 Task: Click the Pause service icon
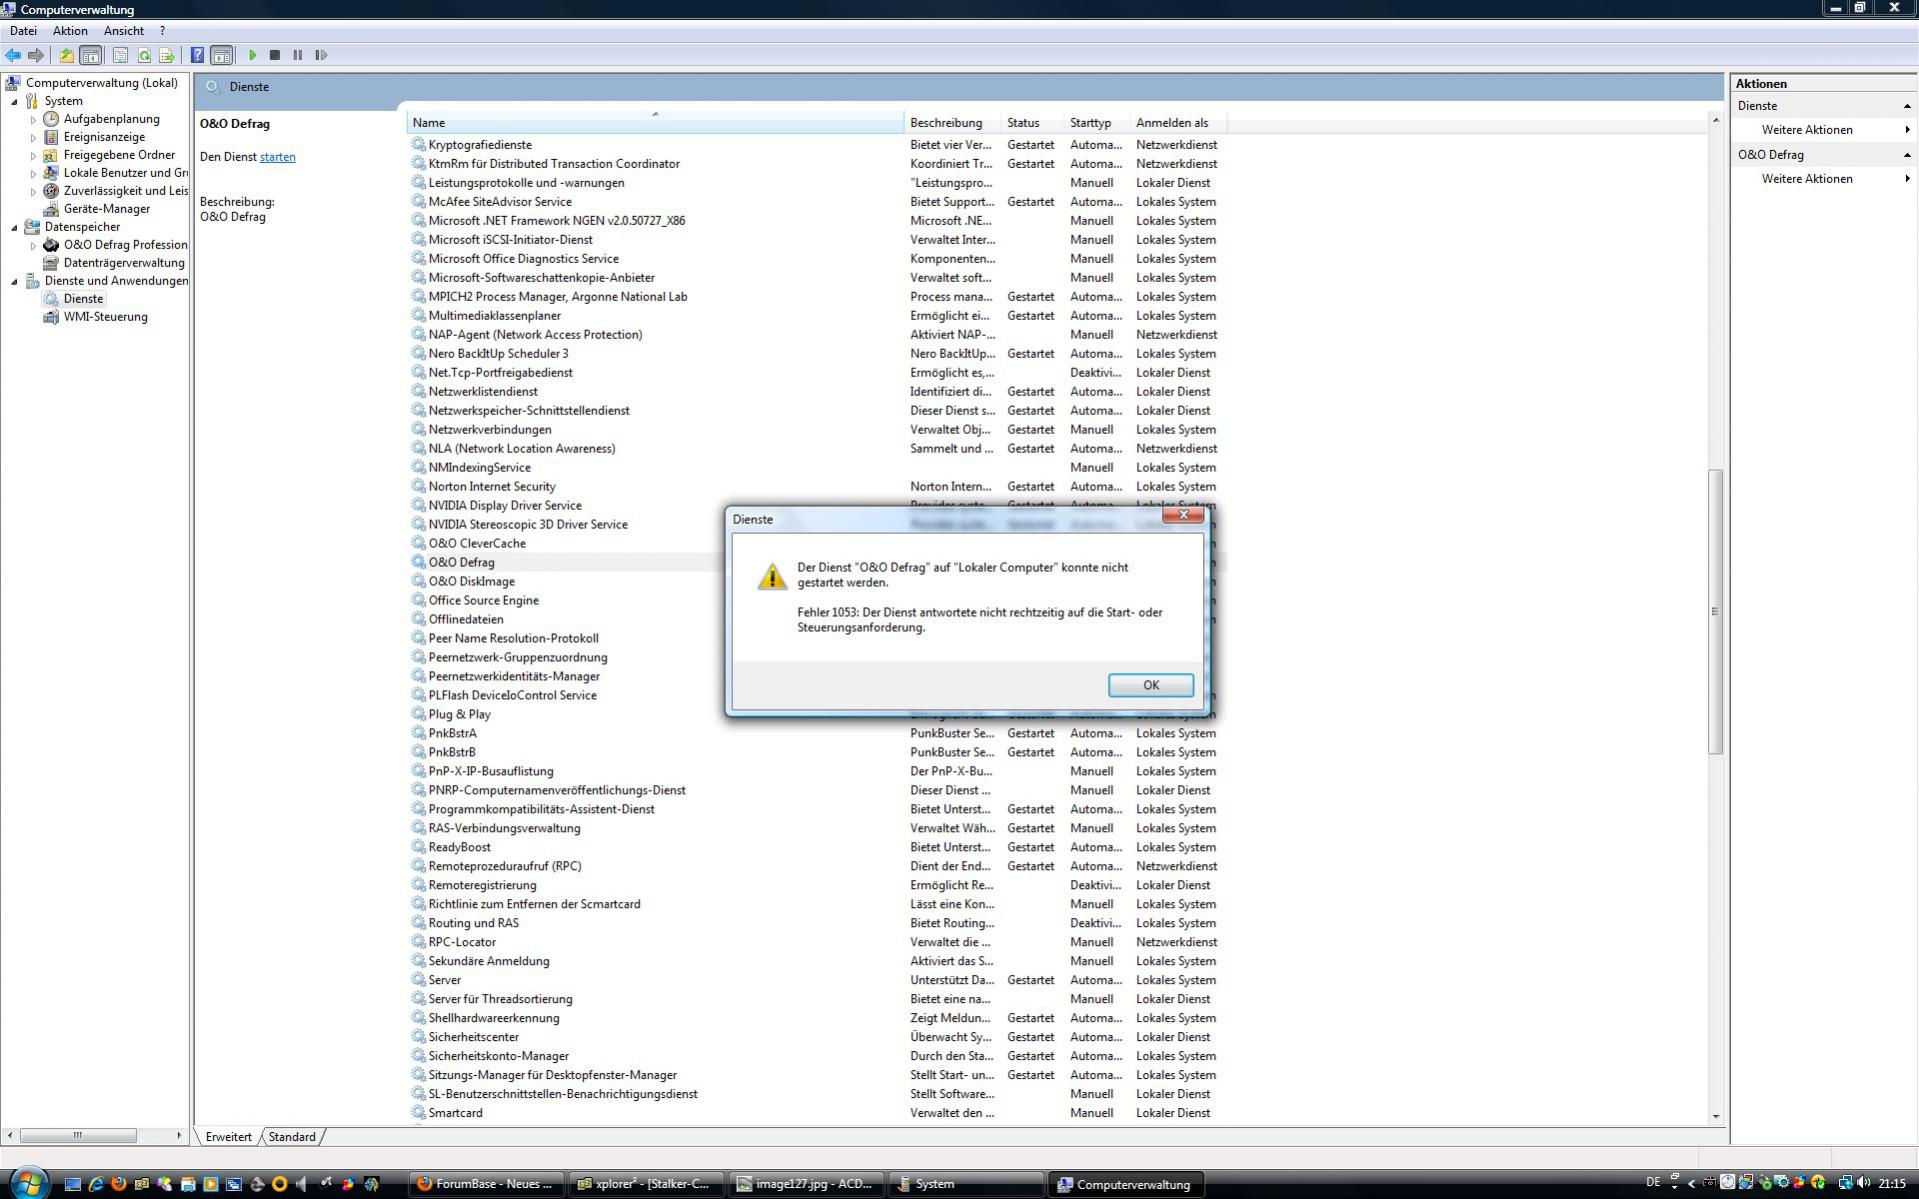pyautogui.click(x=298, y=55)
